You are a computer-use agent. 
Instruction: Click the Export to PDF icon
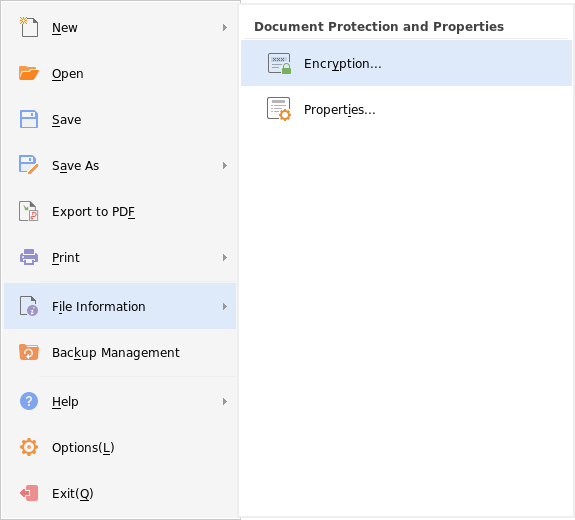point(29,211)
